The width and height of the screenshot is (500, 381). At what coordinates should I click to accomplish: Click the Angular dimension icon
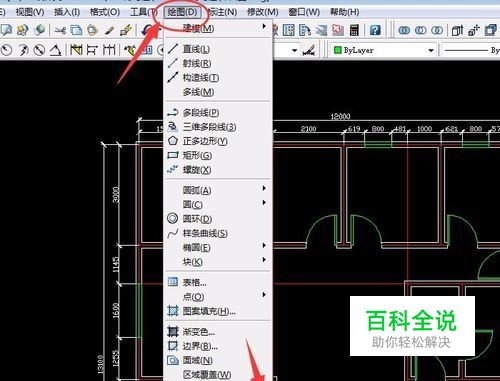pyautogui.click(x=56, y=50)
